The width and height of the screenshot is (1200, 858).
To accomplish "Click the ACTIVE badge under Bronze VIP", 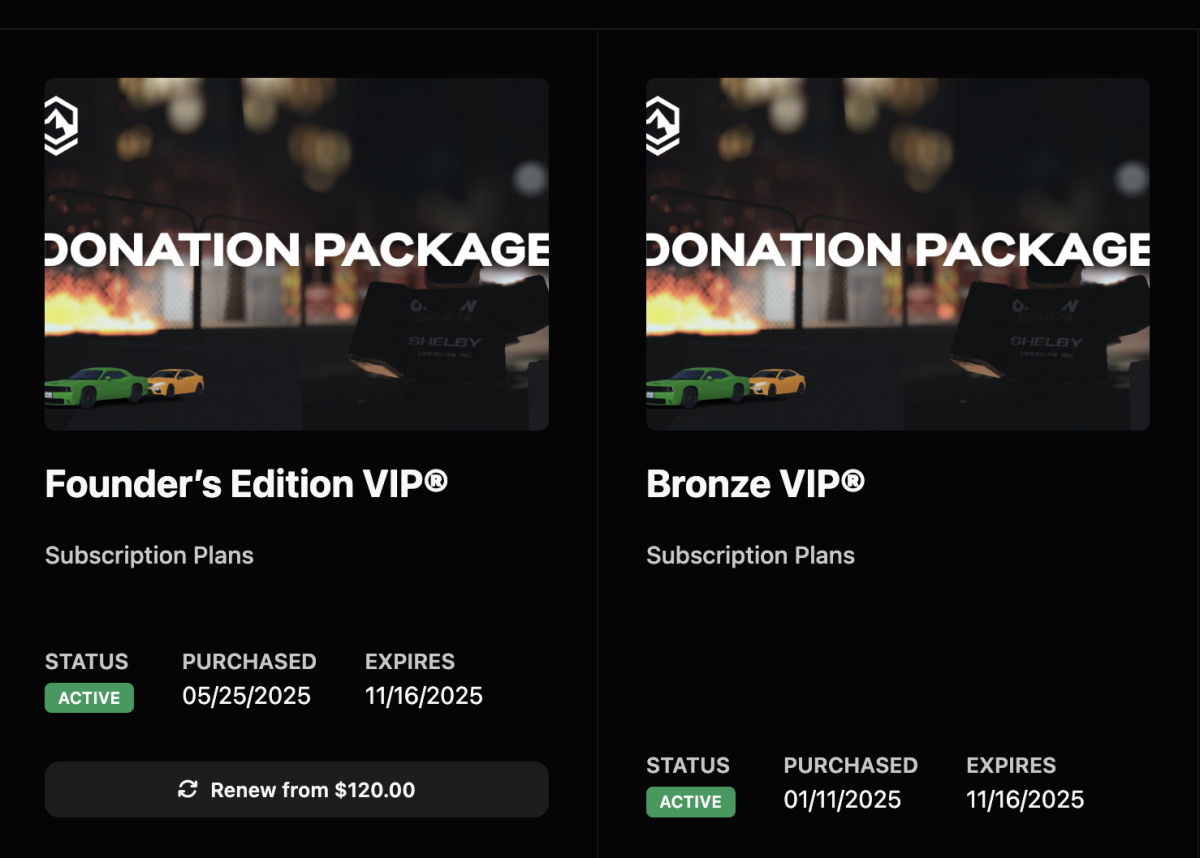I will coord(690,802).
